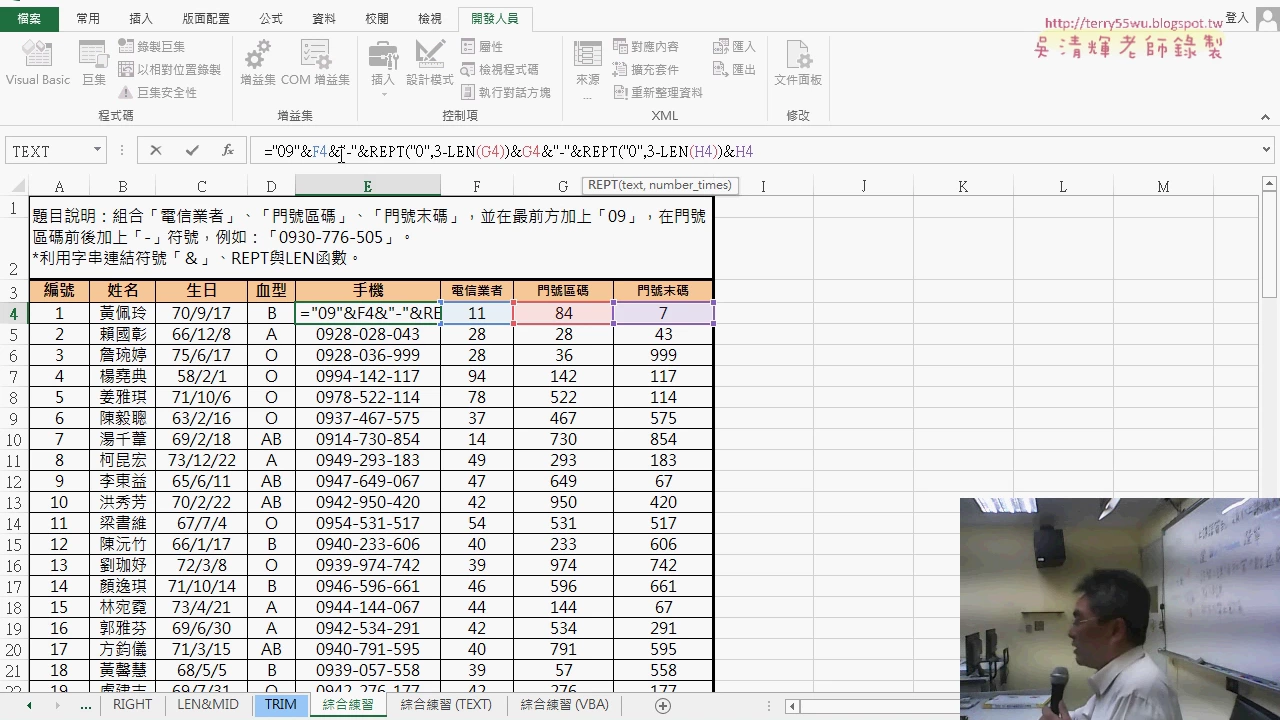Click header cell 門號末碼
This screenshot has height=720, width=1280.
[663, 291]
